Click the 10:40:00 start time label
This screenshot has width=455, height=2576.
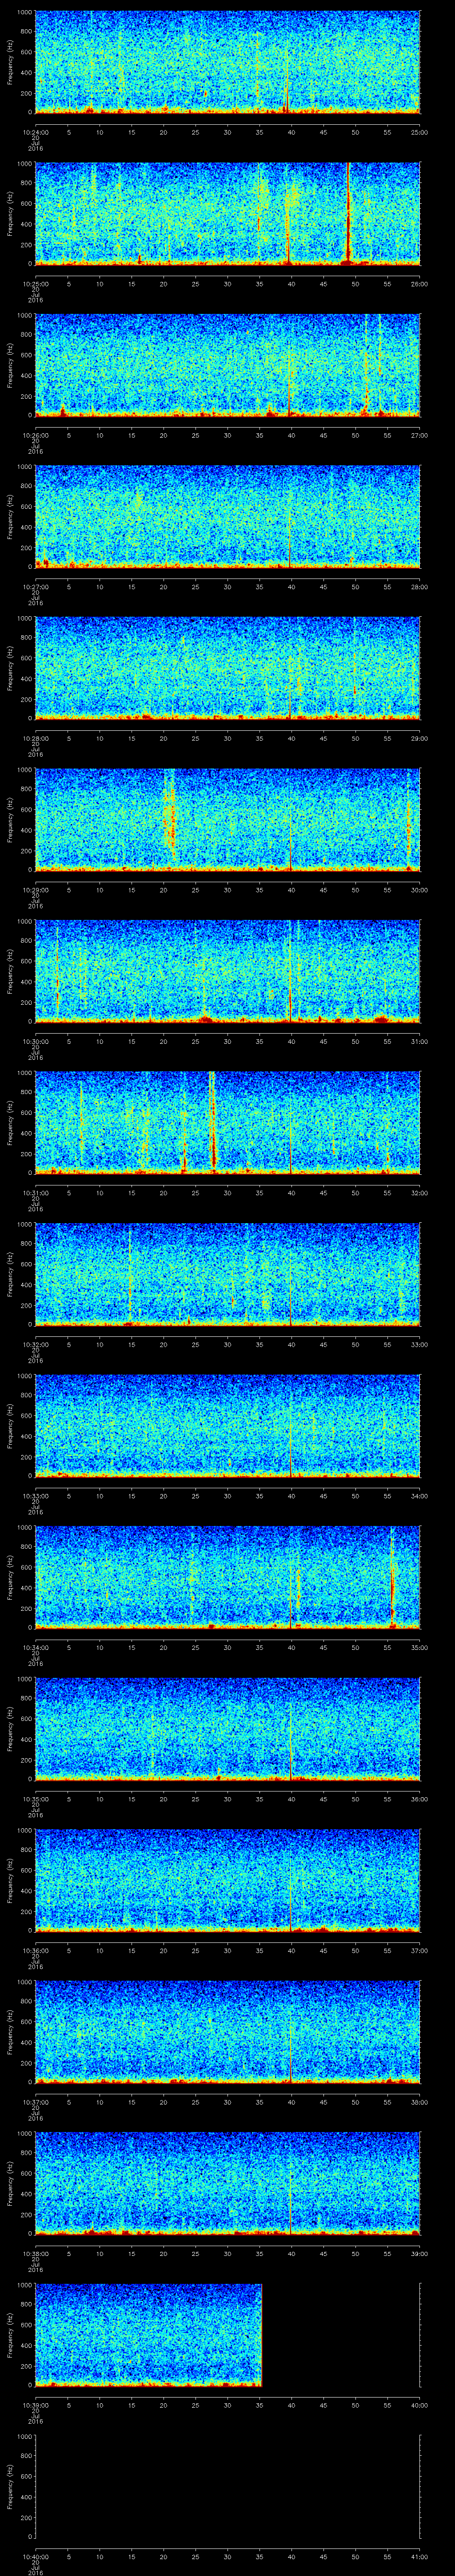[x=35, y=2556]
